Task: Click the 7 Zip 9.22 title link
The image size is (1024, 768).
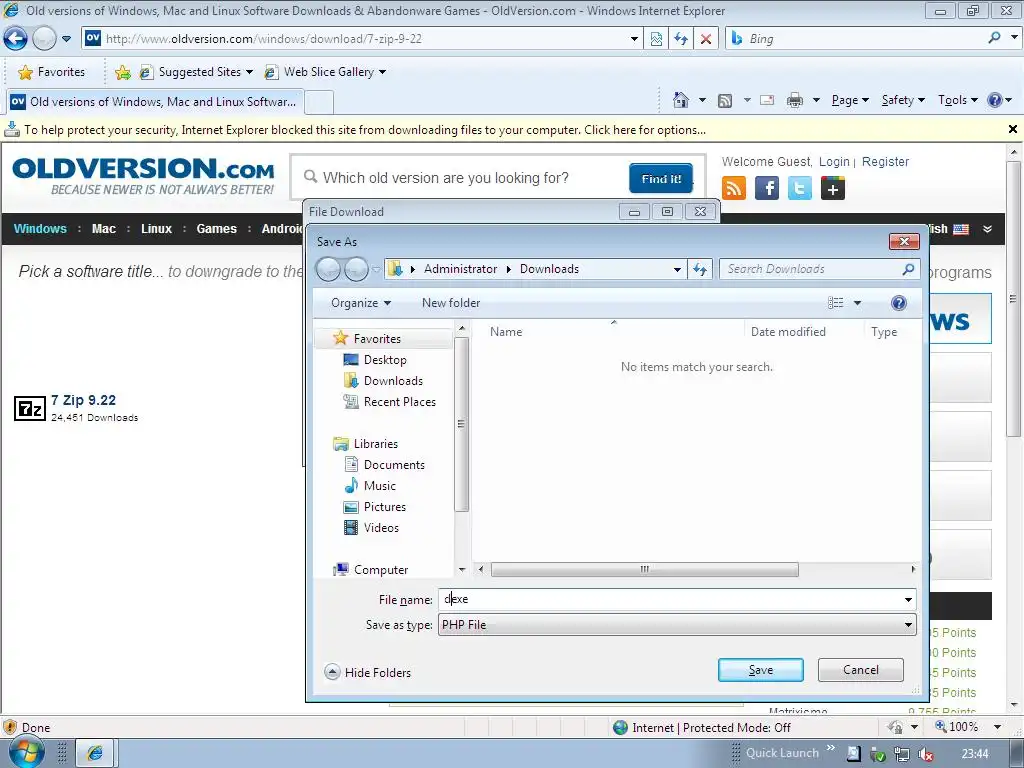Action: coord(84,400)
